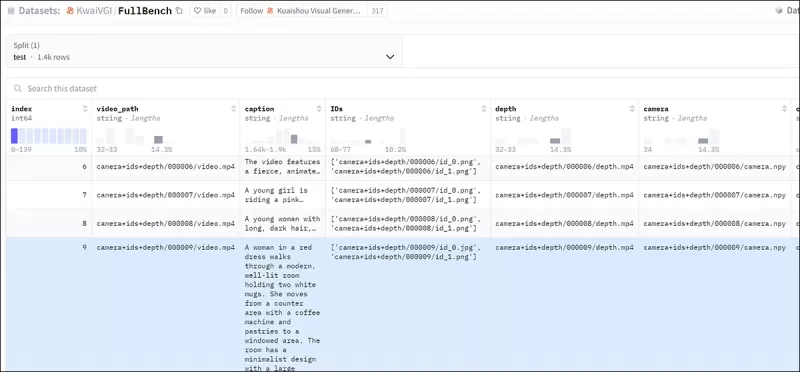Select the index 0-139 histogram bar
The image size is (800, 372).
[14, 136]
